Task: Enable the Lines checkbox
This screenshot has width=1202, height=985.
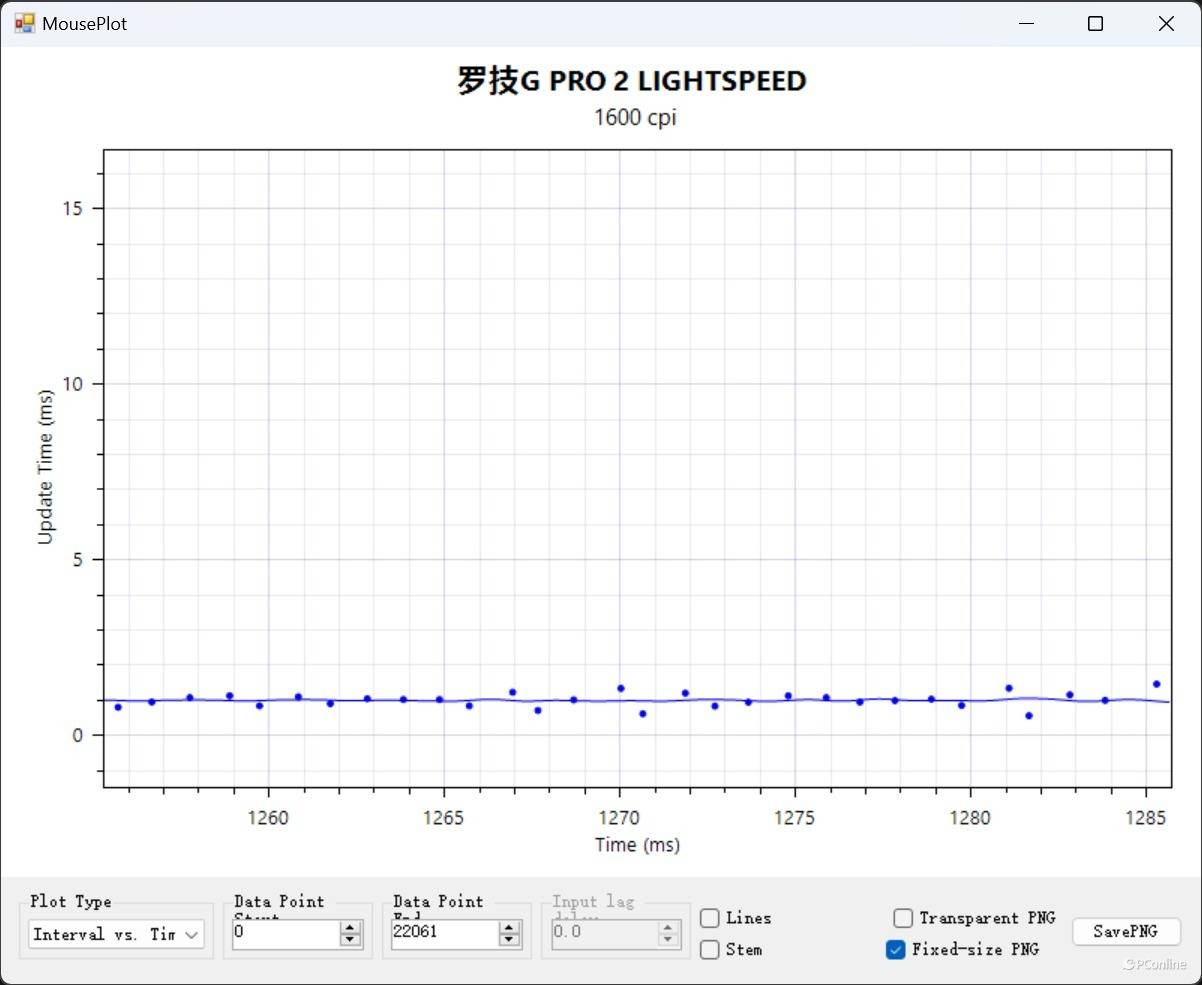Action: coord(710,918)
